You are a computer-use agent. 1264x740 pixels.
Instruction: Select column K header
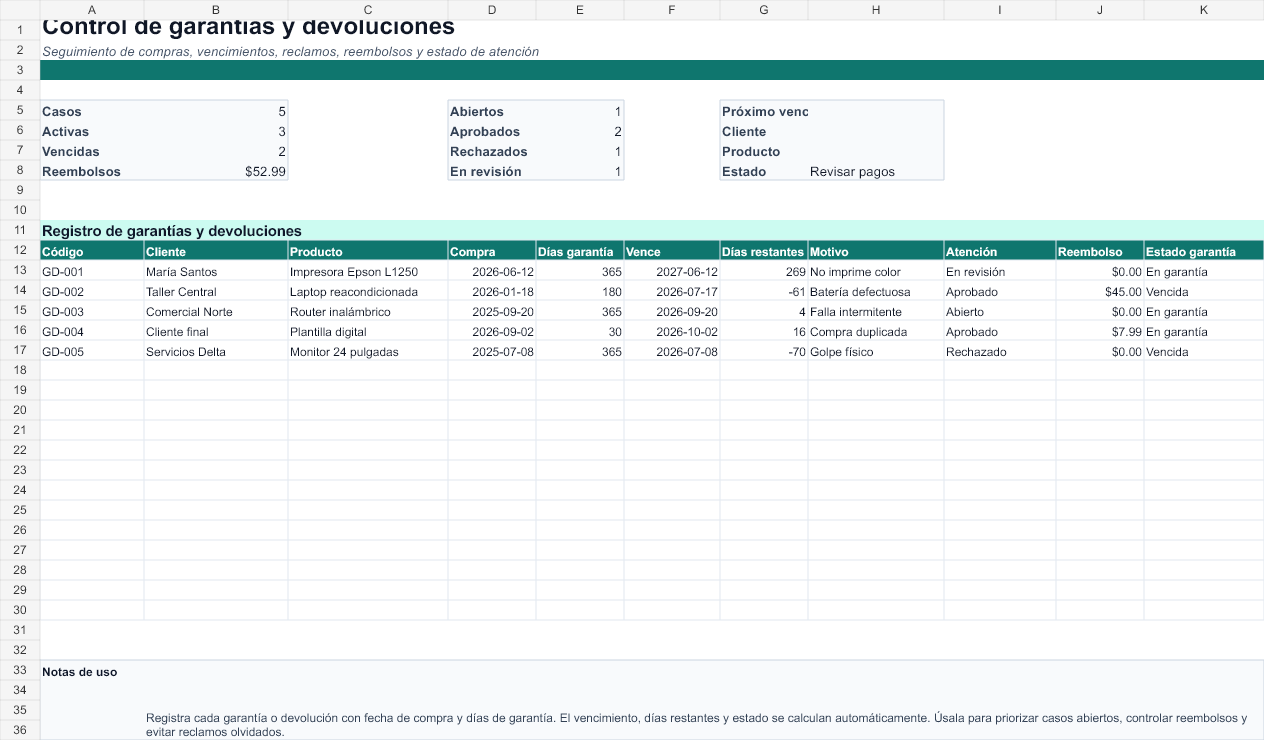[1204, 10]
